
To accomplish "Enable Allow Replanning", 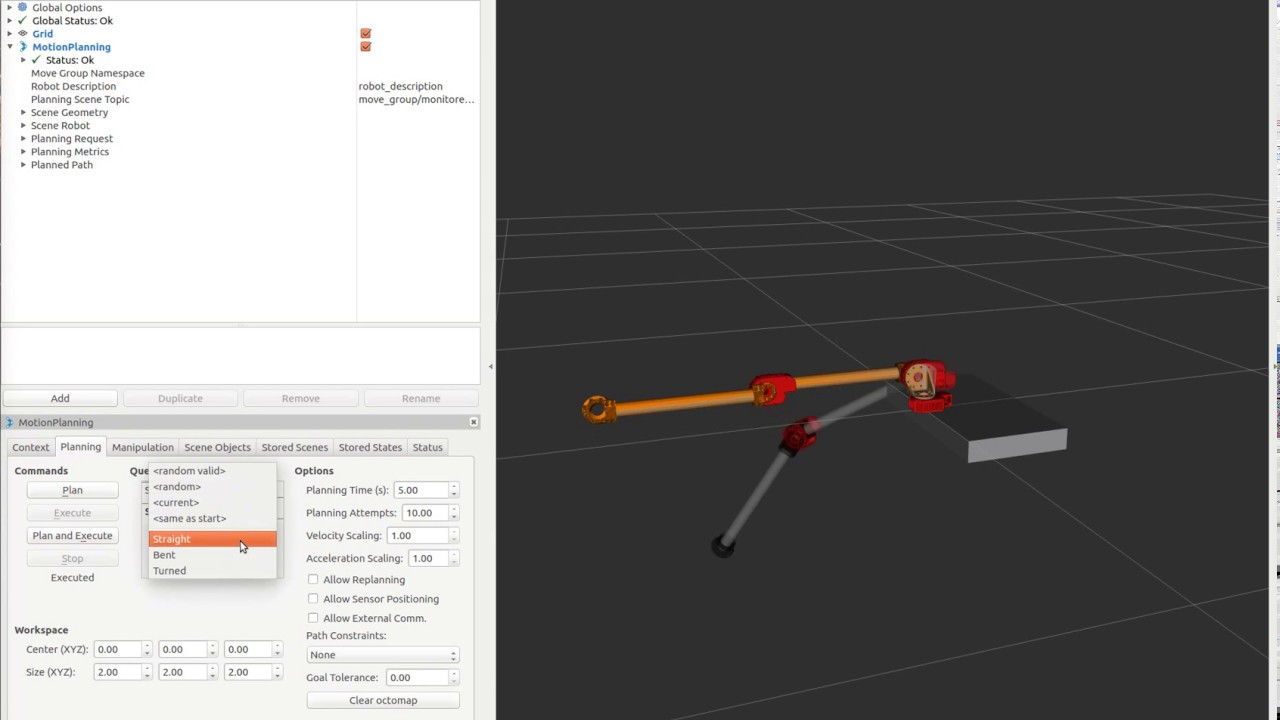I will click(313, 580).
